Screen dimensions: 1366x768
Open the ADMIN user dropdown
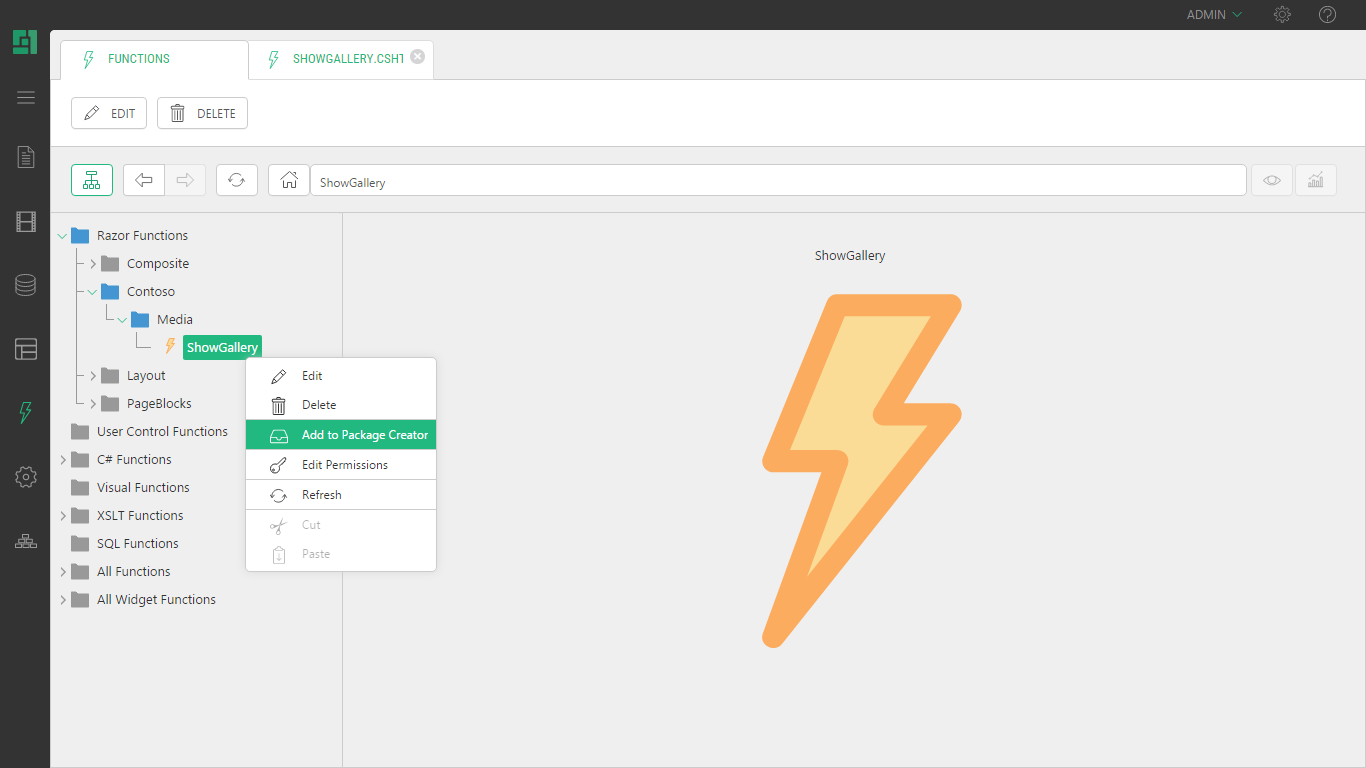[x=1213, y=15]
